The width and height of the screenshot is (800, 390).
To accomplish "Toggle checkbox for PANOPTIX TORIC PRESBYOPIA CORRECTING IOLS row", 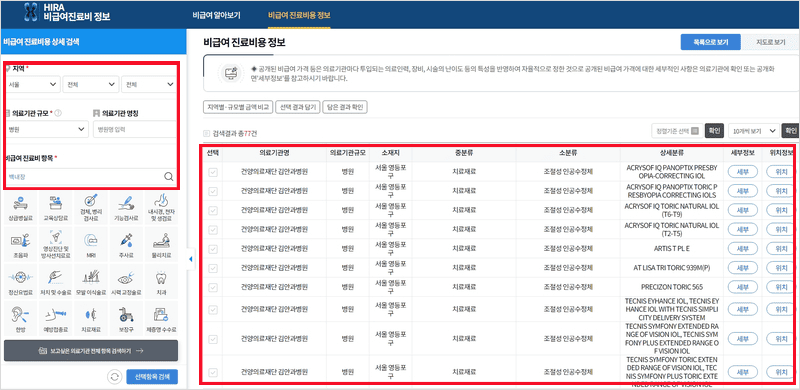I will (213, 191).
